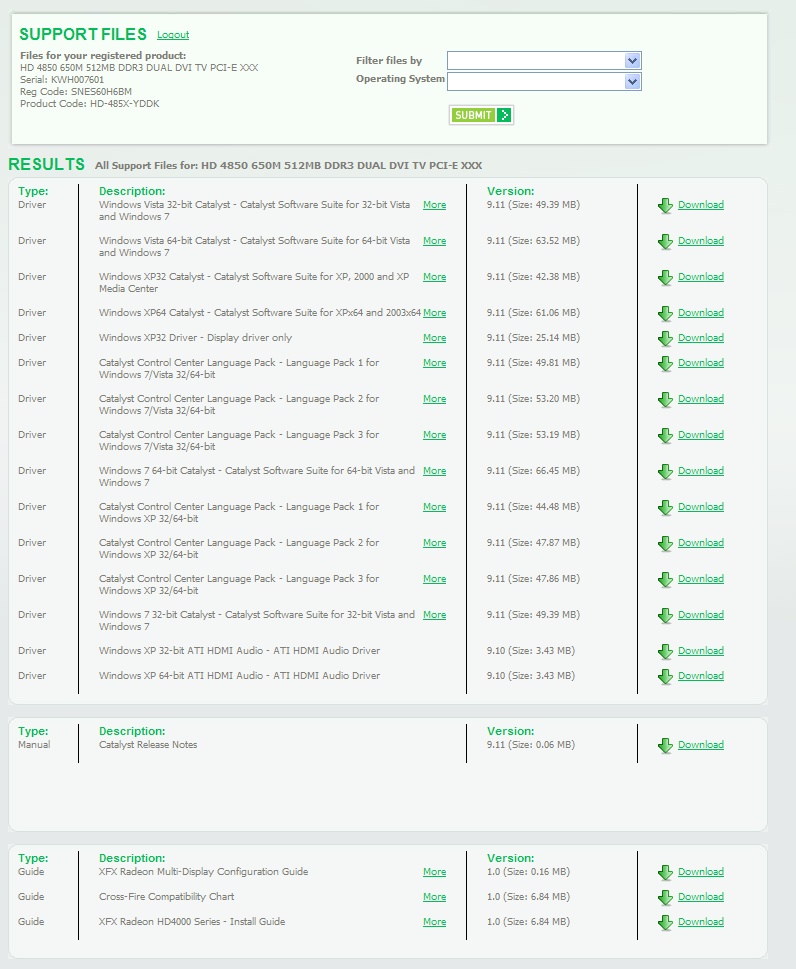Click Download text link for Cross-Fire Compatibility Chart

tap(701, 896)
